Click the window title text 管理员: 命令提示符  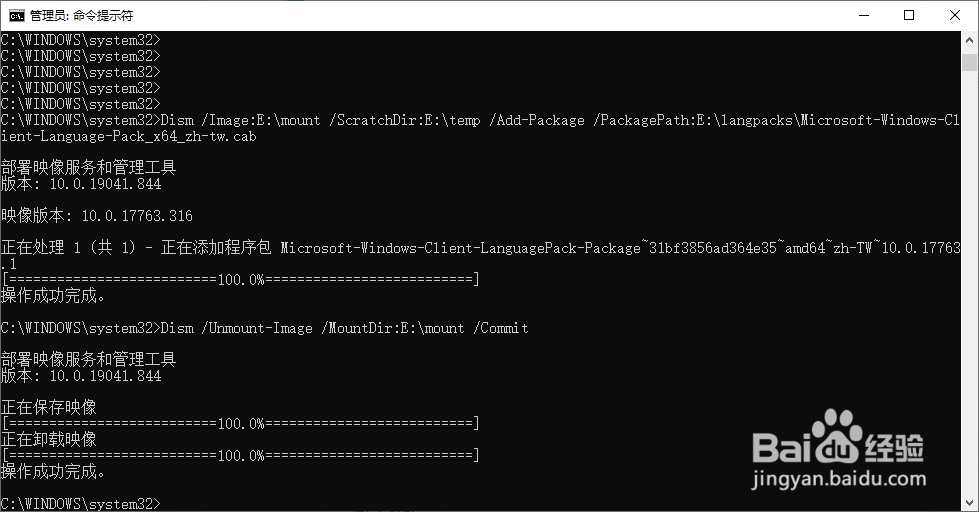(81, 15)
